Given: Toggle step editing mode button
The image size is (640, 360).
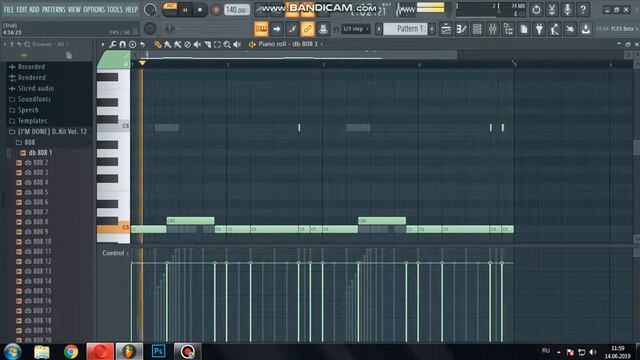Looking at the screenshot, I should click(292, 29).
